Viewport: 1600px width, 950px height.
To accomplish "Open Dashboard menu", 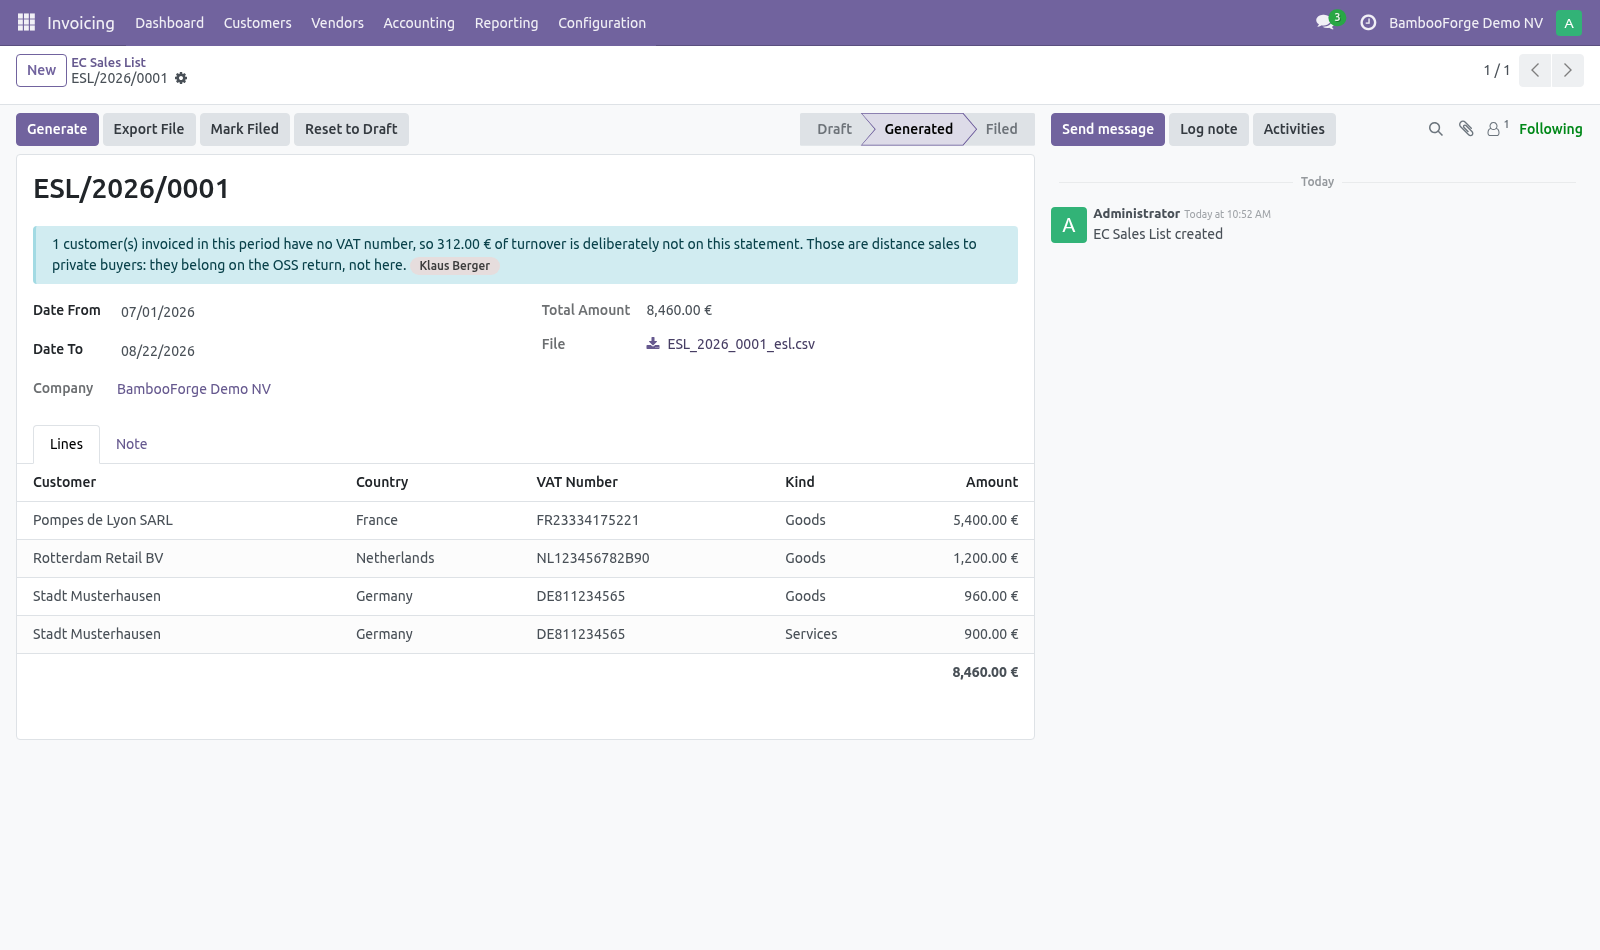I will pyautogui.click(x=170, y=23).
